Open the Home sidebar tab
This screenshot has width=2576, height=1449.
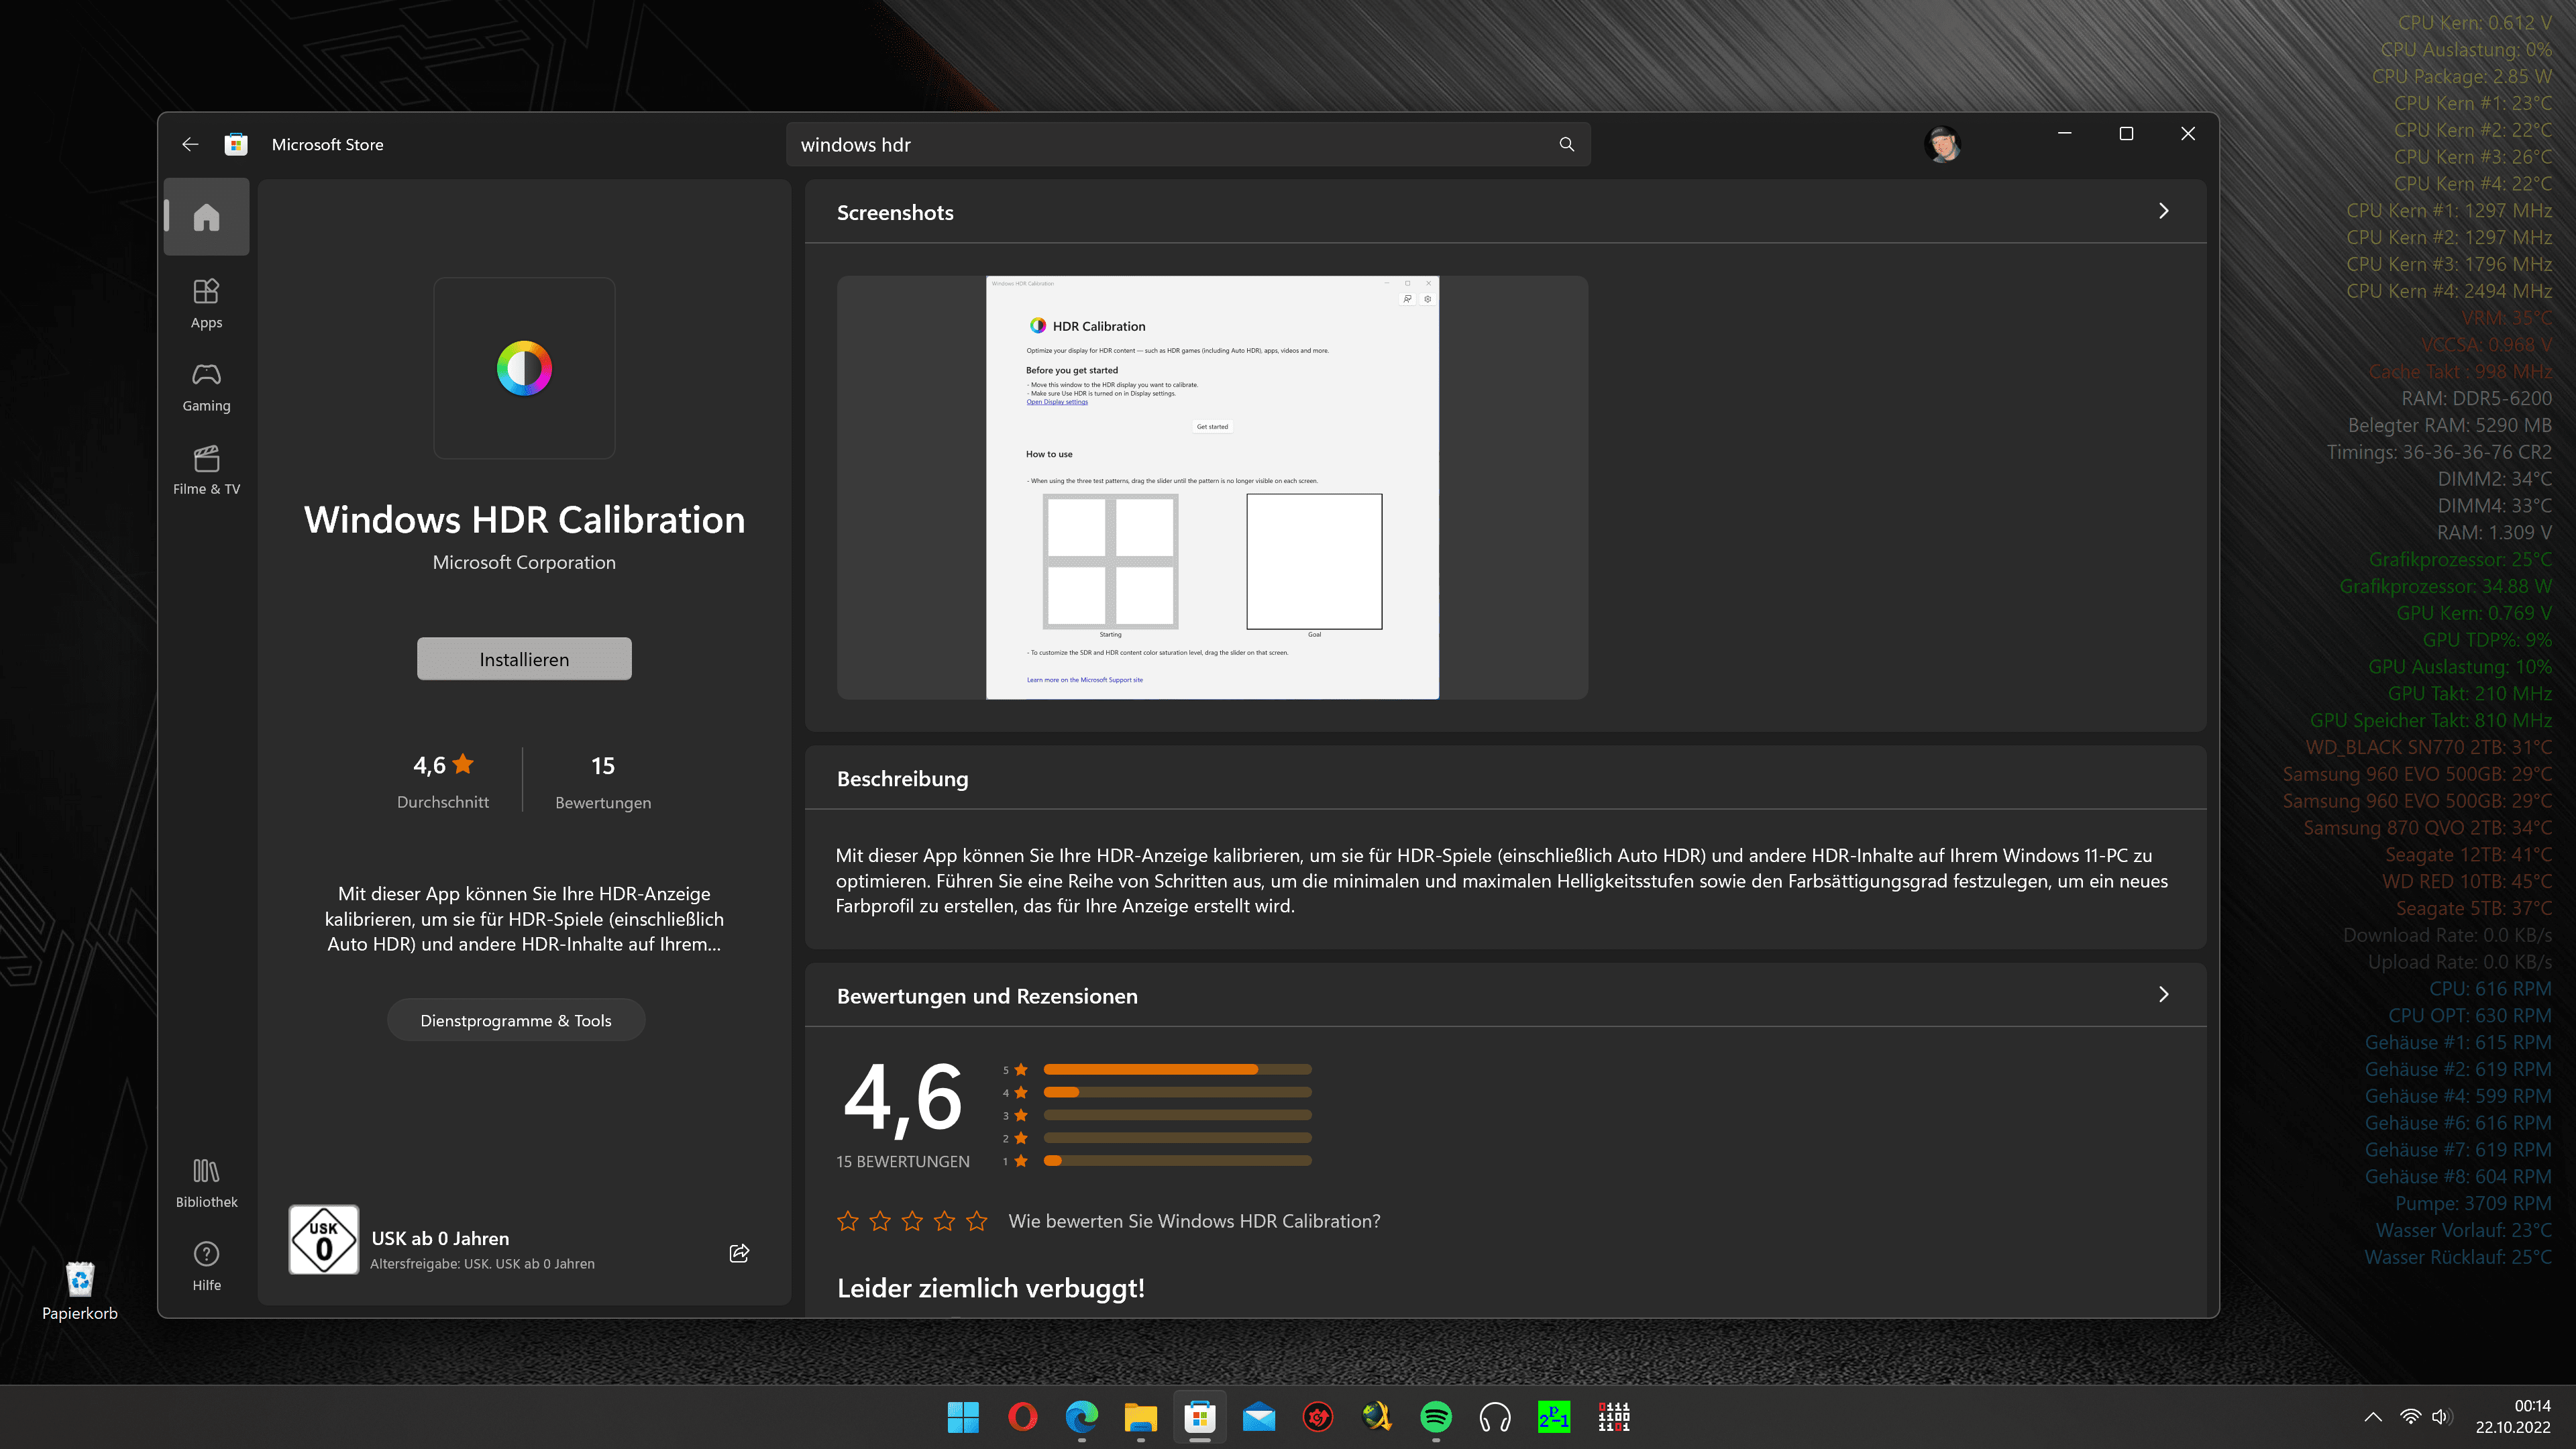tap(207, 217)
